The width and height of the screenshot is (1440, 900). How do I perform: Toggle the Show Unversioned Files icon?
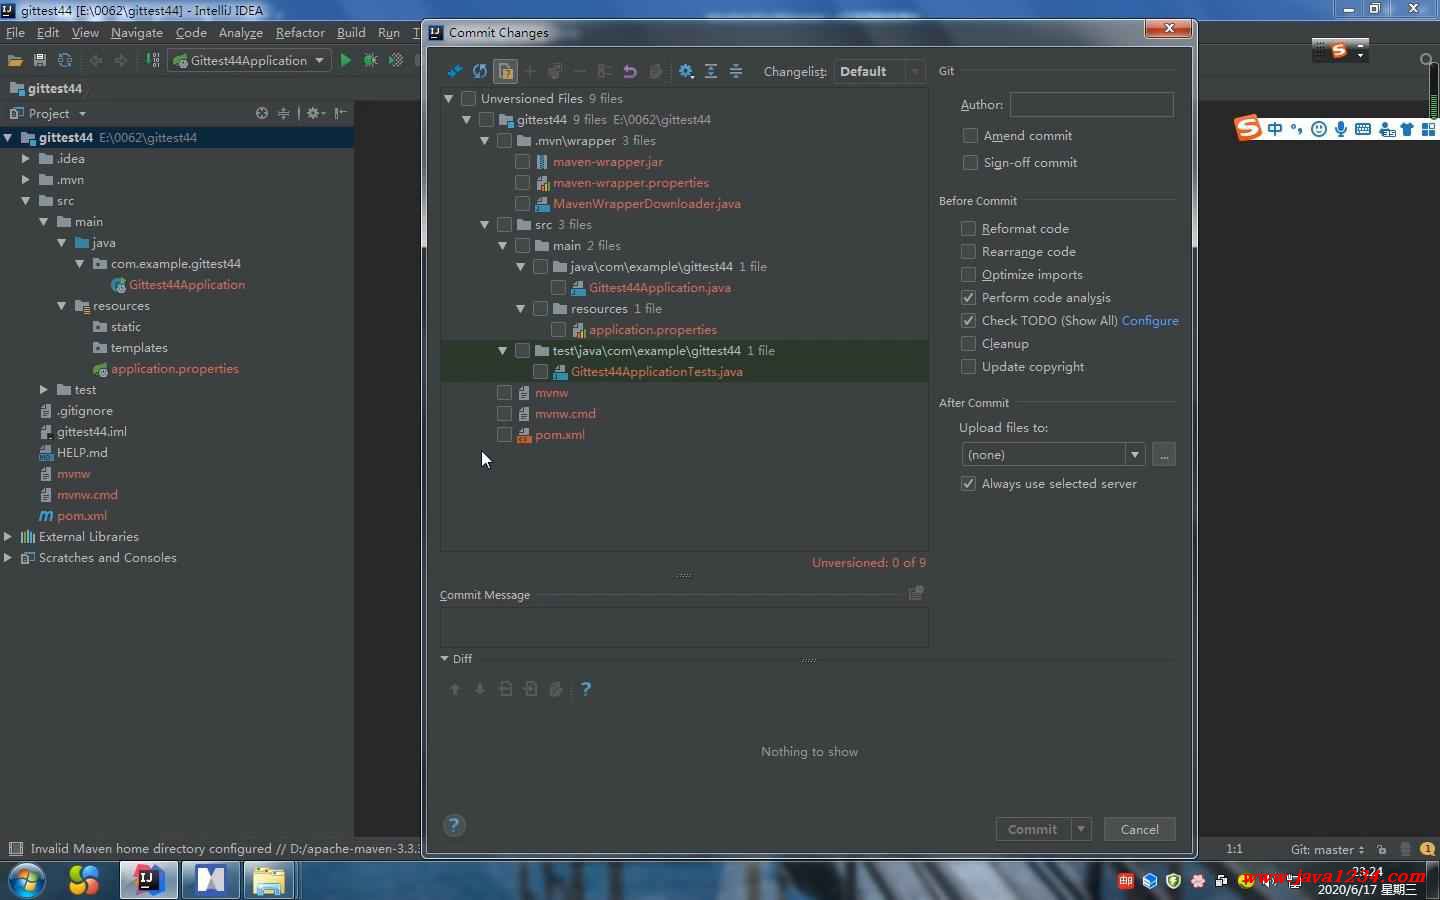click(505, 71)
